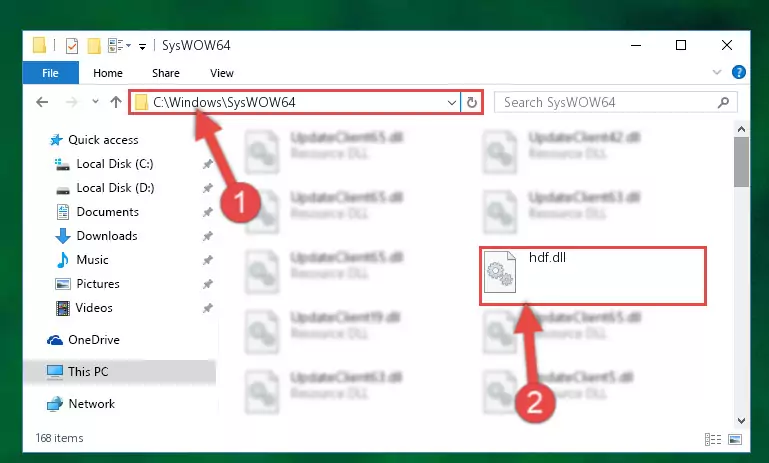Unpin Music via its pin icon
The height and width of the screenshot is (463, 769).
(x=208, y=260)
